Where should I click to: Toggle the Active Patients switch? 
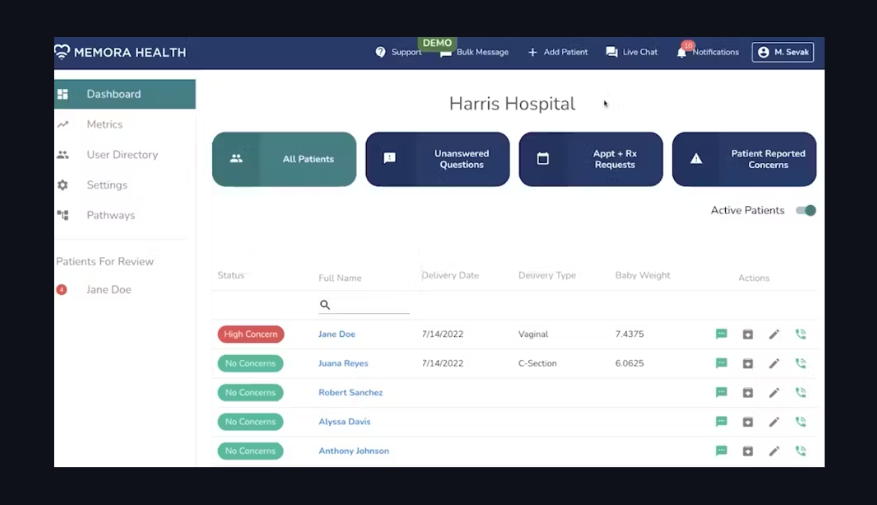806,210
